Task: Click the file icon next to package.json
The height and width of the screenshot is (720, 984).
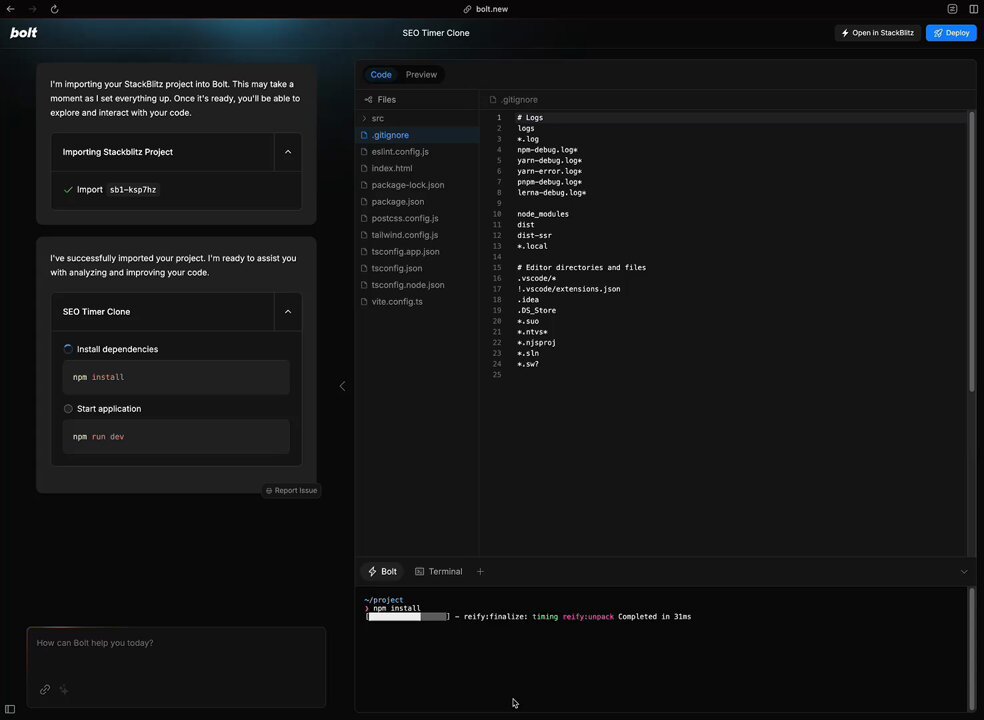Action: (x=364, y=201)
